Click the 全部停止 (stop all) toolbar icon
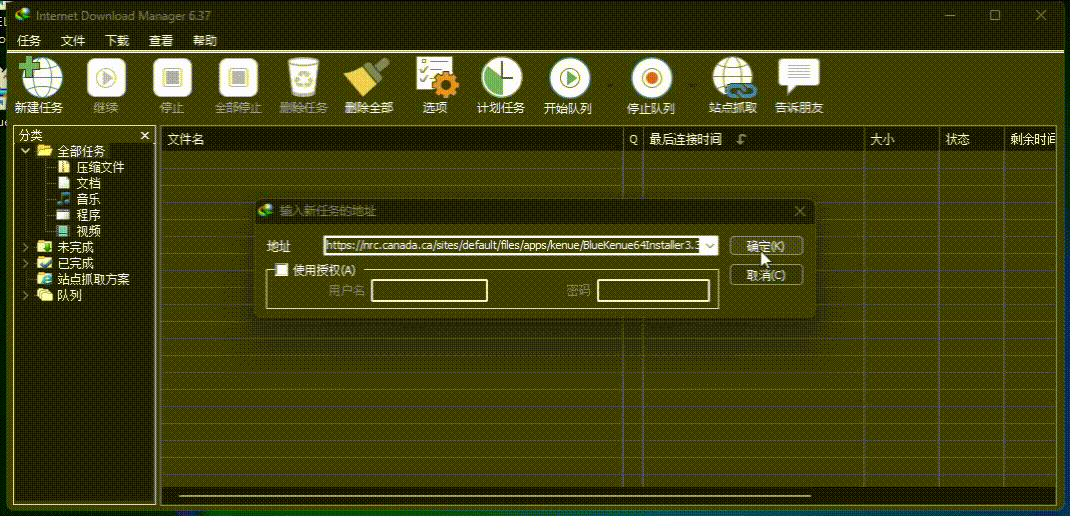This screenshot has height=516, width=1070. [x=238, y=77]
